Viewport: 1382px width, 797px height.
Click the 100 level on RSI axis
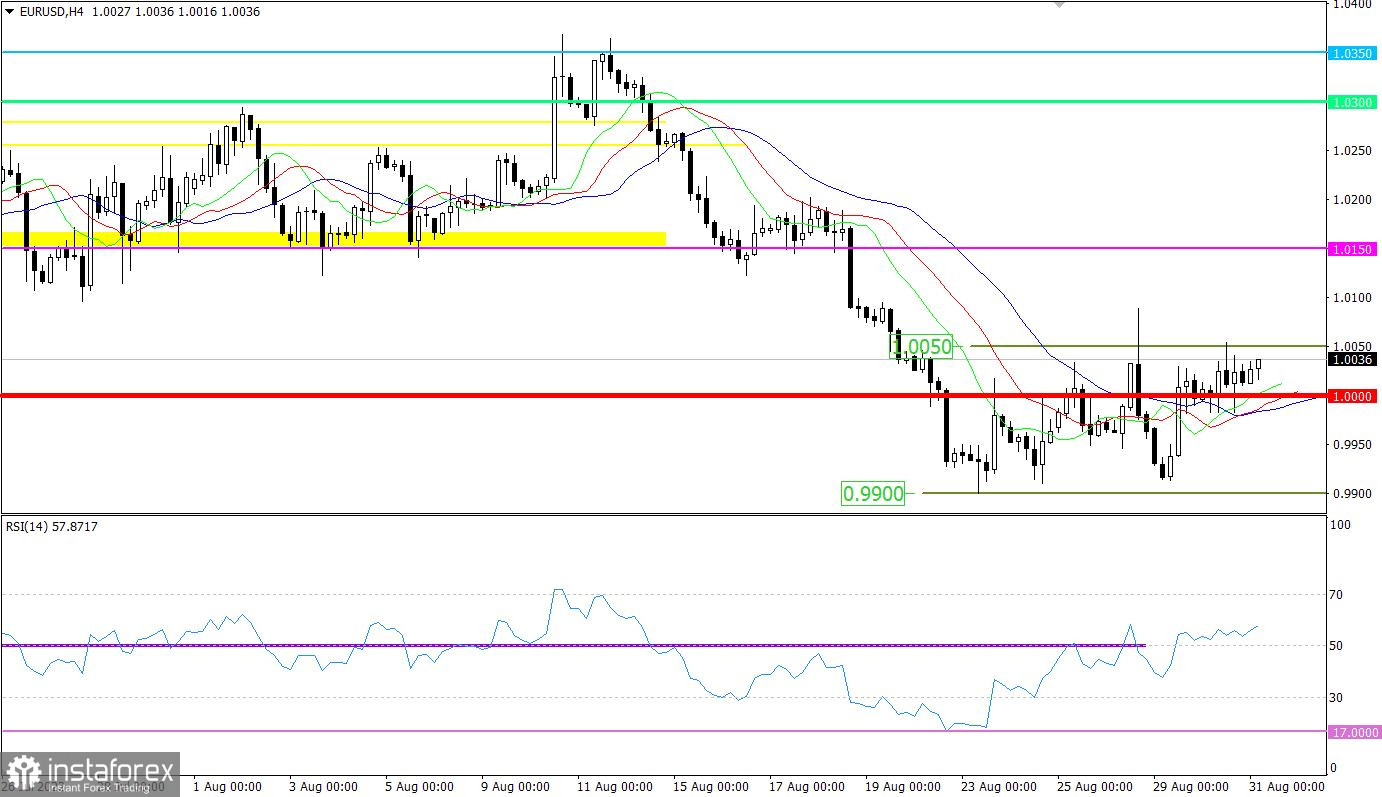coord(1342,525)
